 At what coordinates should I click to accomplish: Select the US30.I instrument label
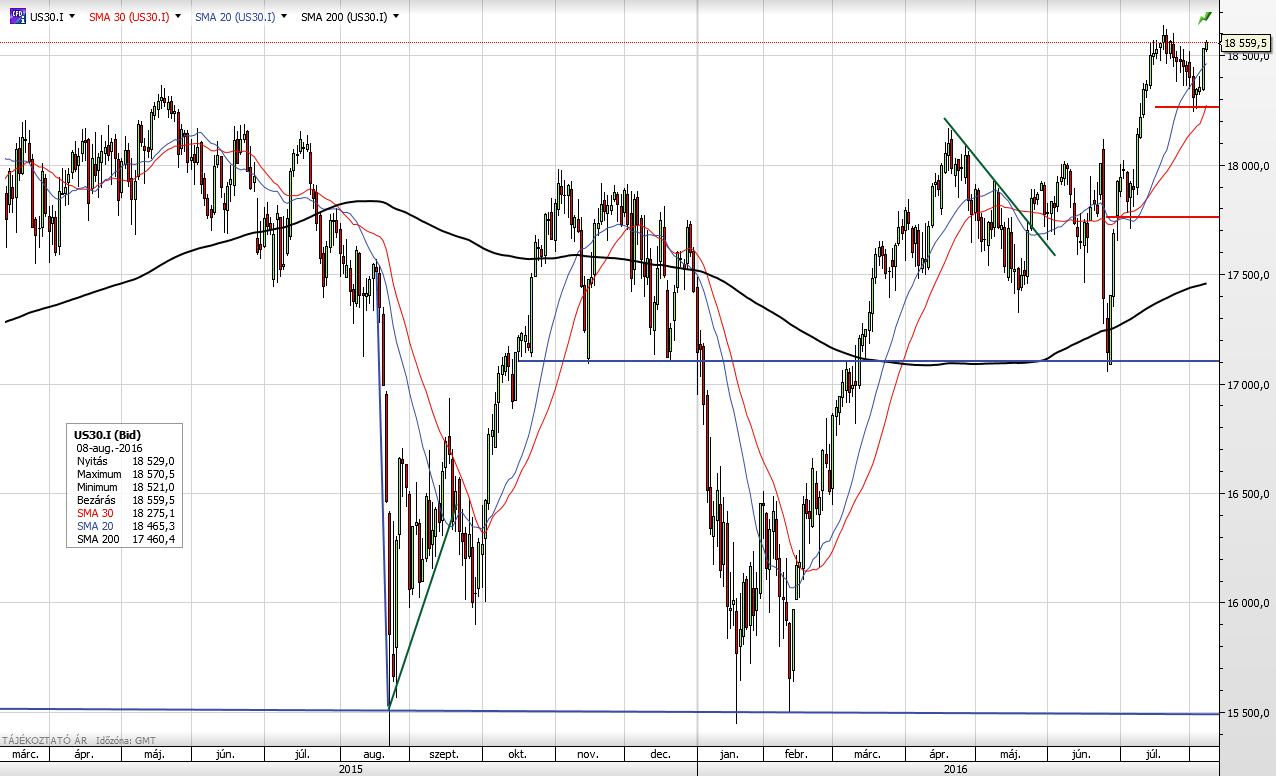click(47, 17)
